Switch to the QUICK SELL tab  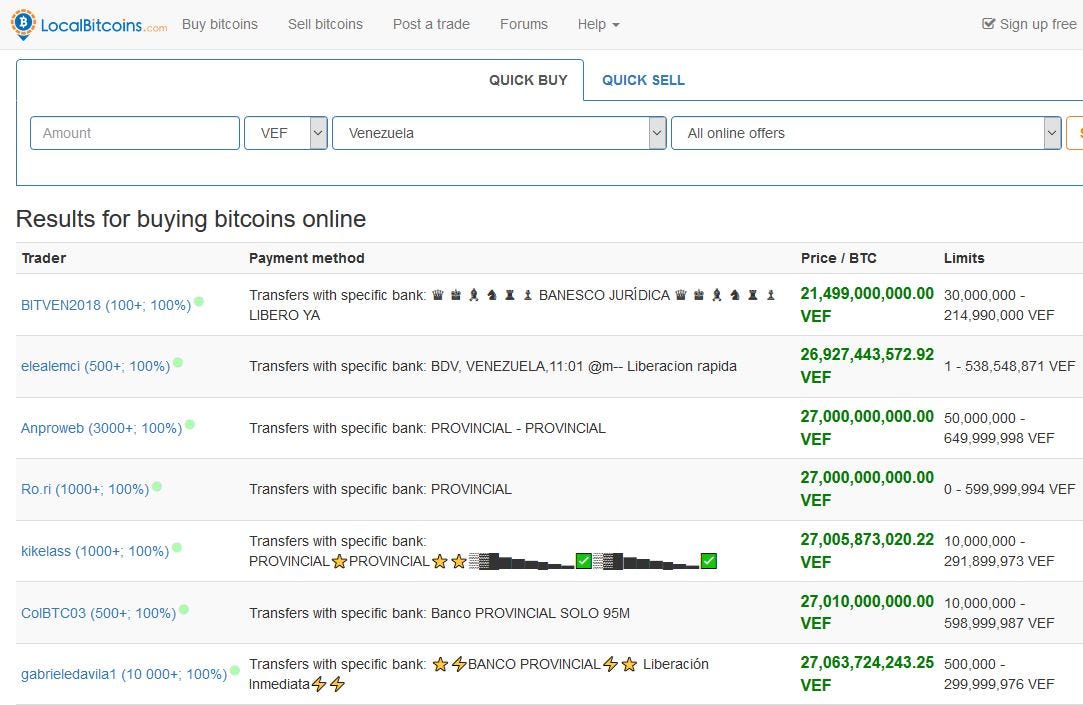click(x=643, y=80)
